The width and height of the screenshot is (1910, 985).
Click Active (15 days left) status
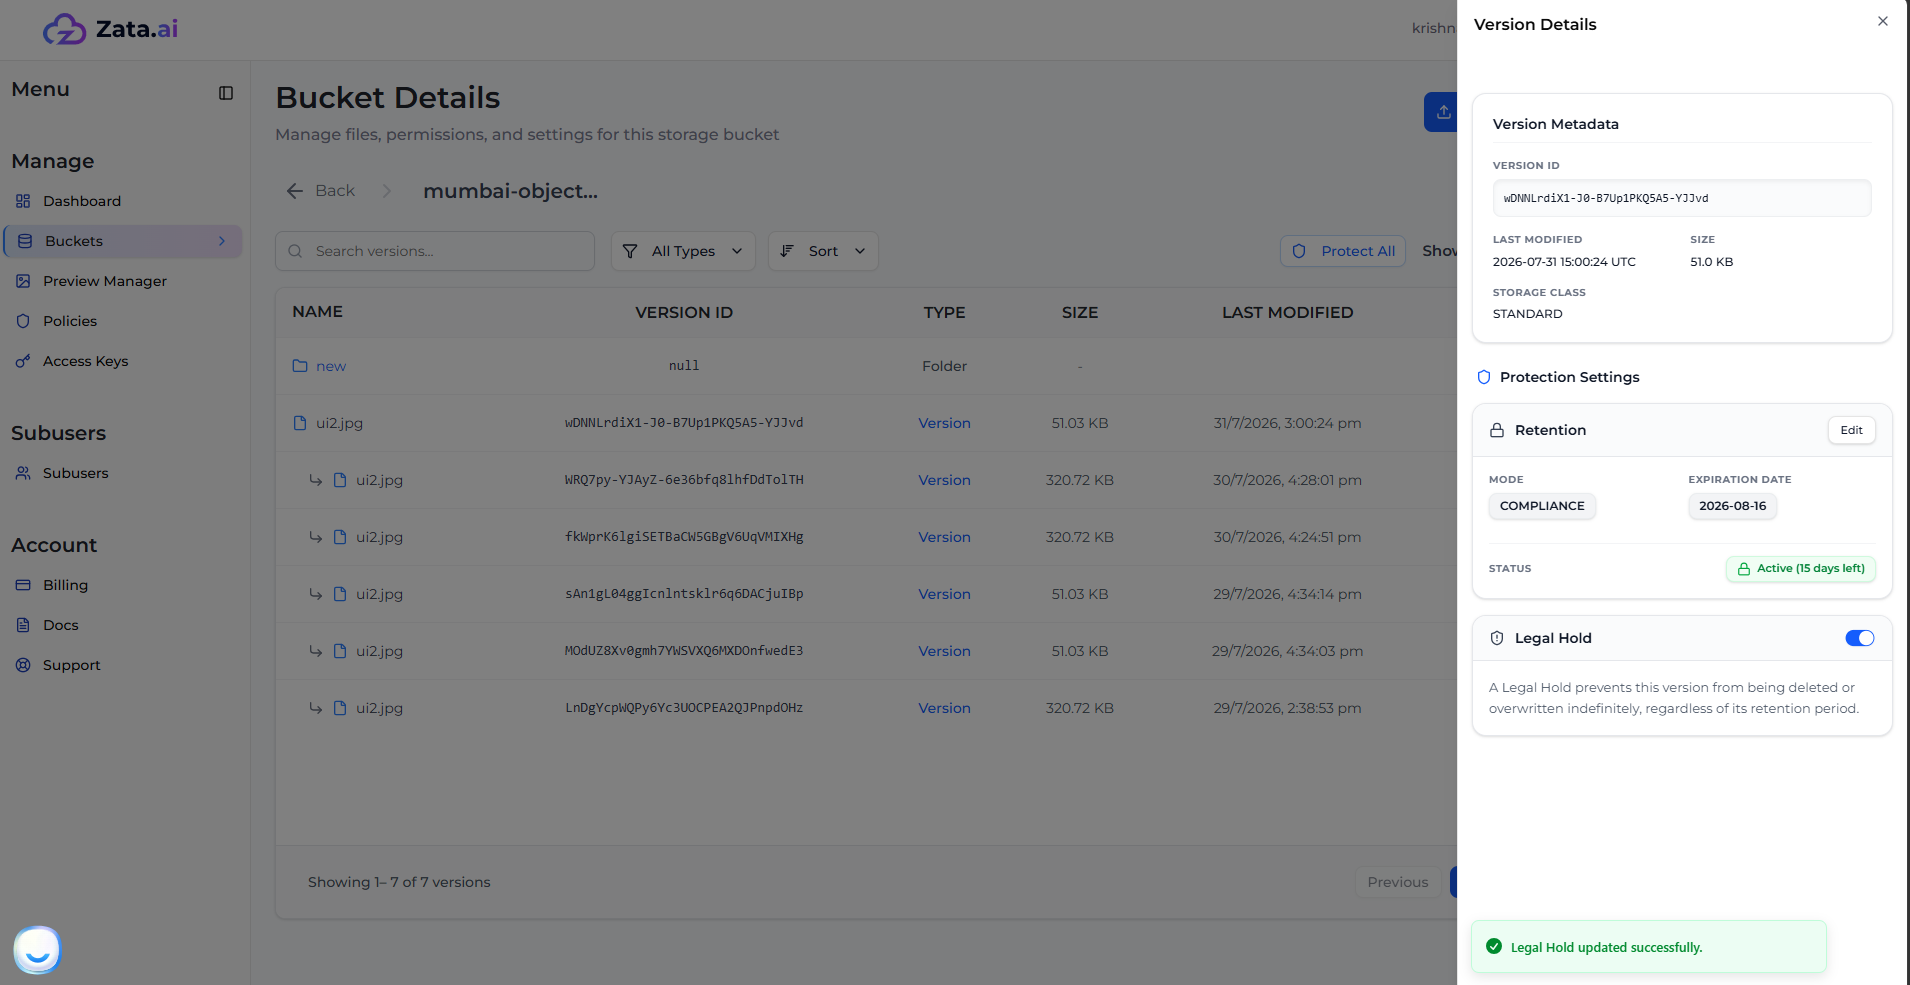tap(1801, 568)
